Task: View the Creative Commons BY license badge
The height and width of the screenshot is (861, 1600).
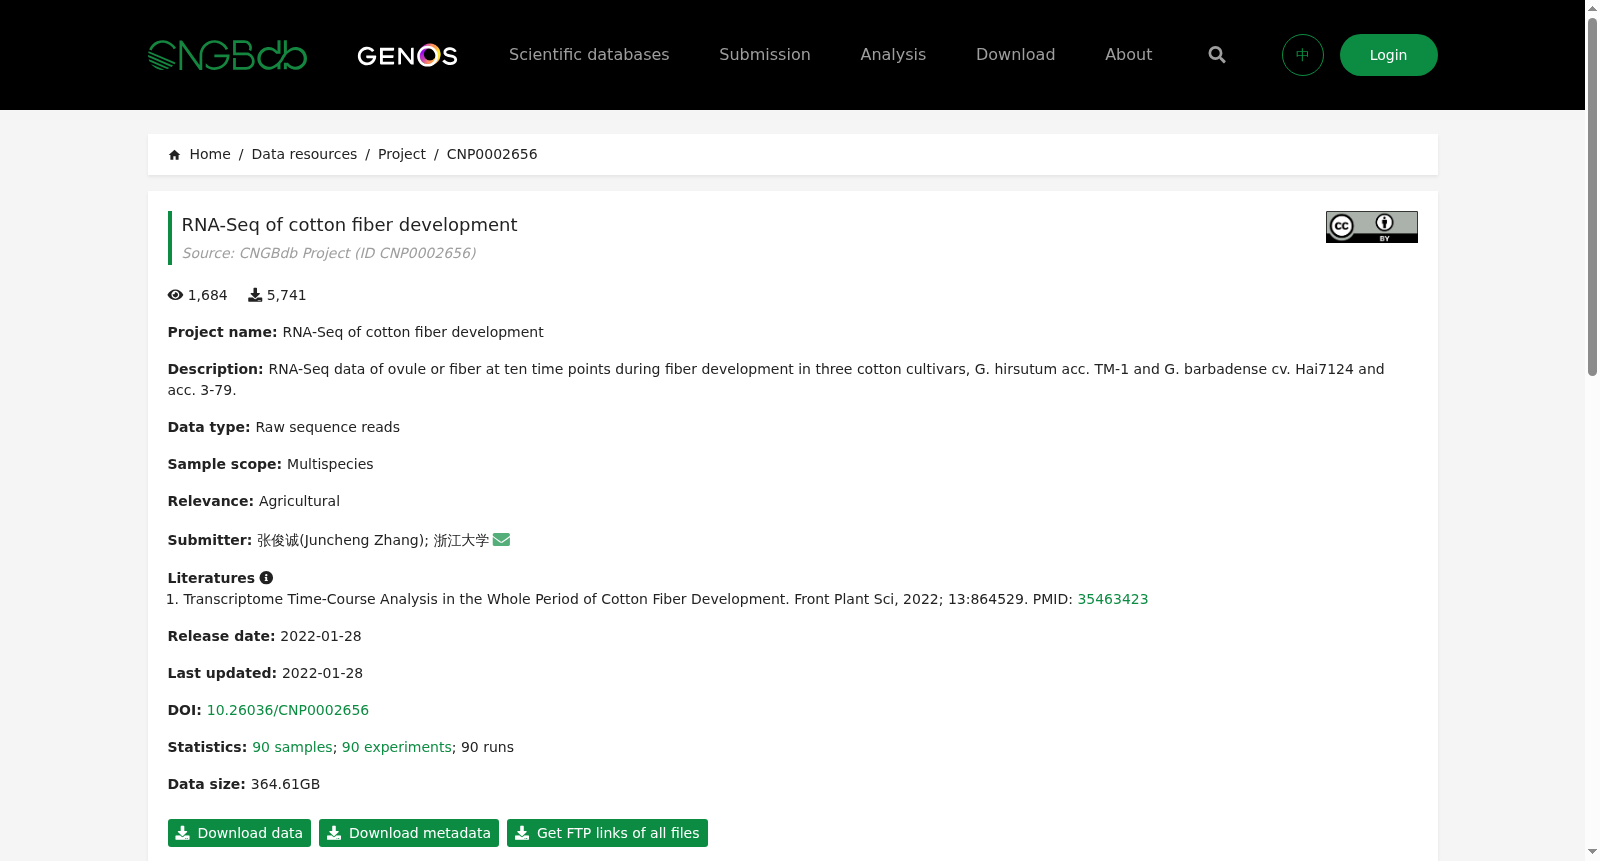Action: [1372, 227]
